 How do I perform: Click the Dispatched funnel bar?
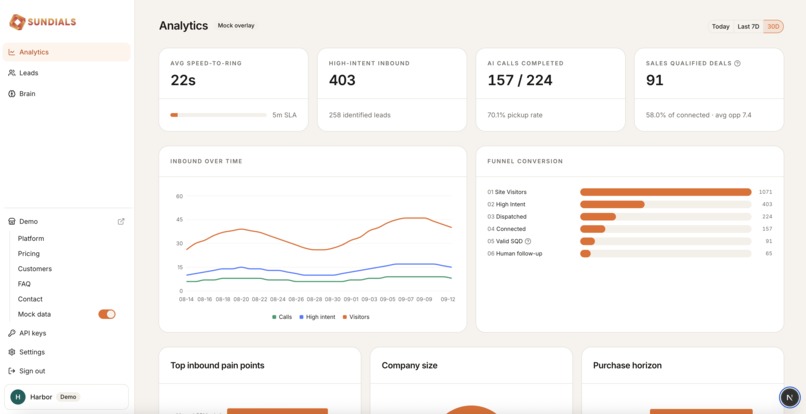click(x=666, y=217)
